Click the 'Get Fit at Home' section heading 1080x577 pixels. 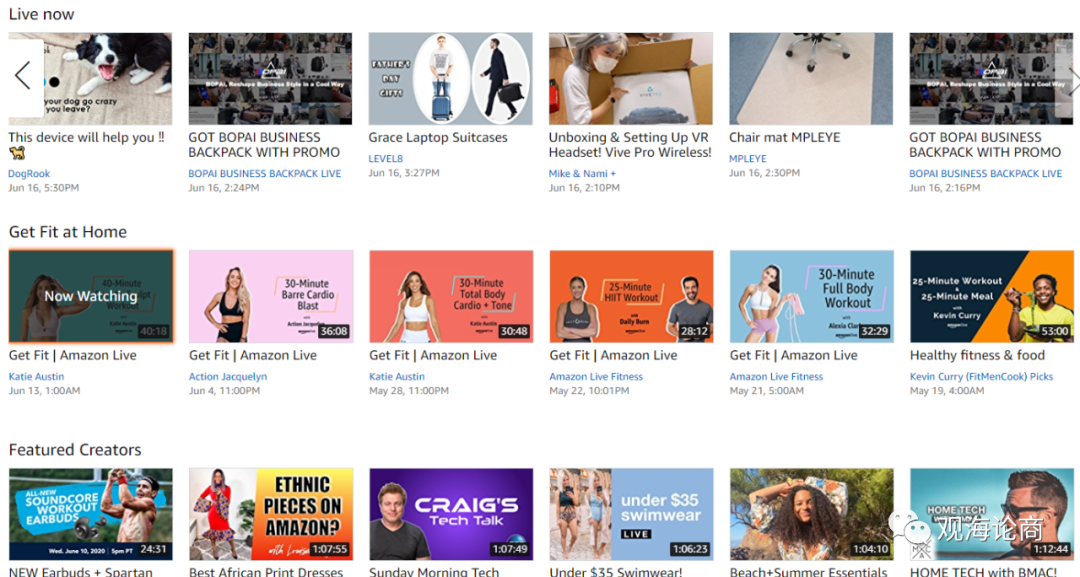[x=68, y=232]
